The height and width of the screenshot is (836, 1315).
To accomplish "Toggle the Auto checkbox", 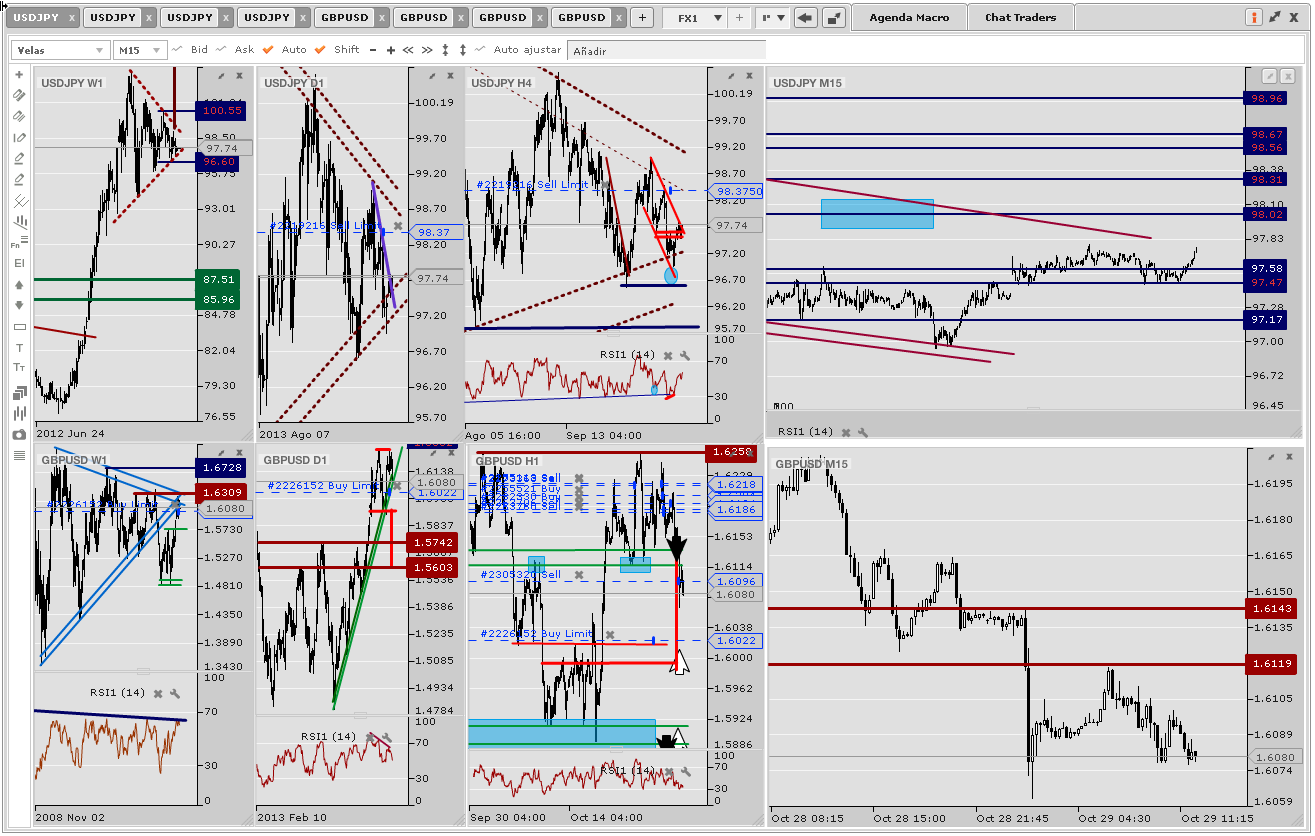I will click(268, 50).
